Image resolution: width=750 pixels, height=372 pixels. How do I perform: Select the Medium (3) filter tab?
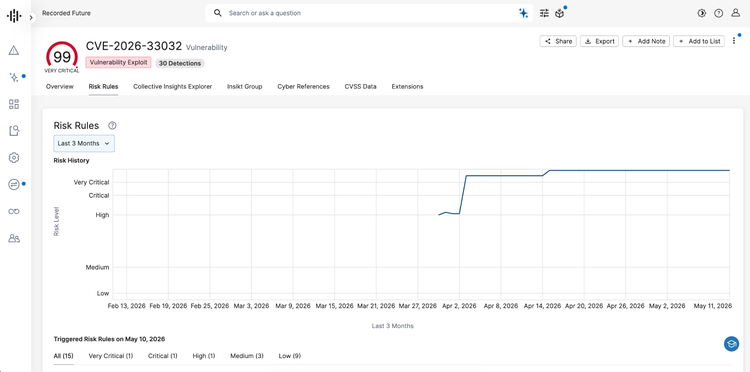tap(247, 356)
